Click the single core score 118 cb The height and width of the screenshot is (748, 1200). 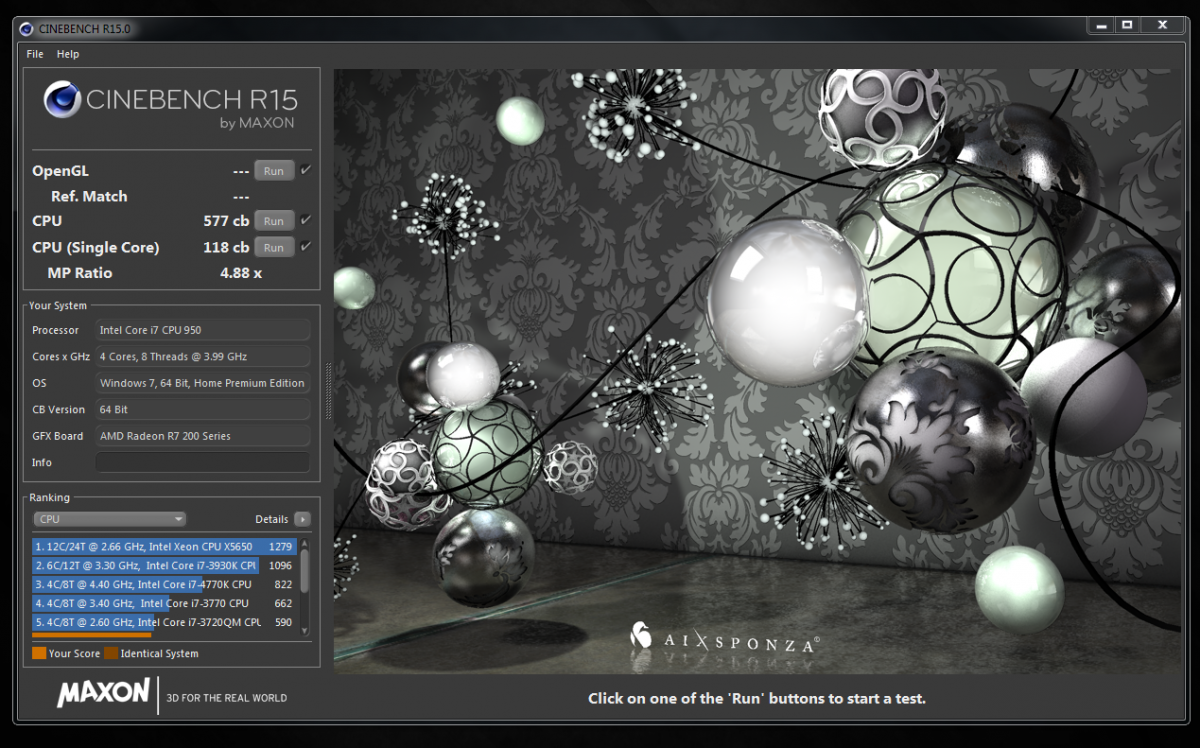(x=226, y=247)
